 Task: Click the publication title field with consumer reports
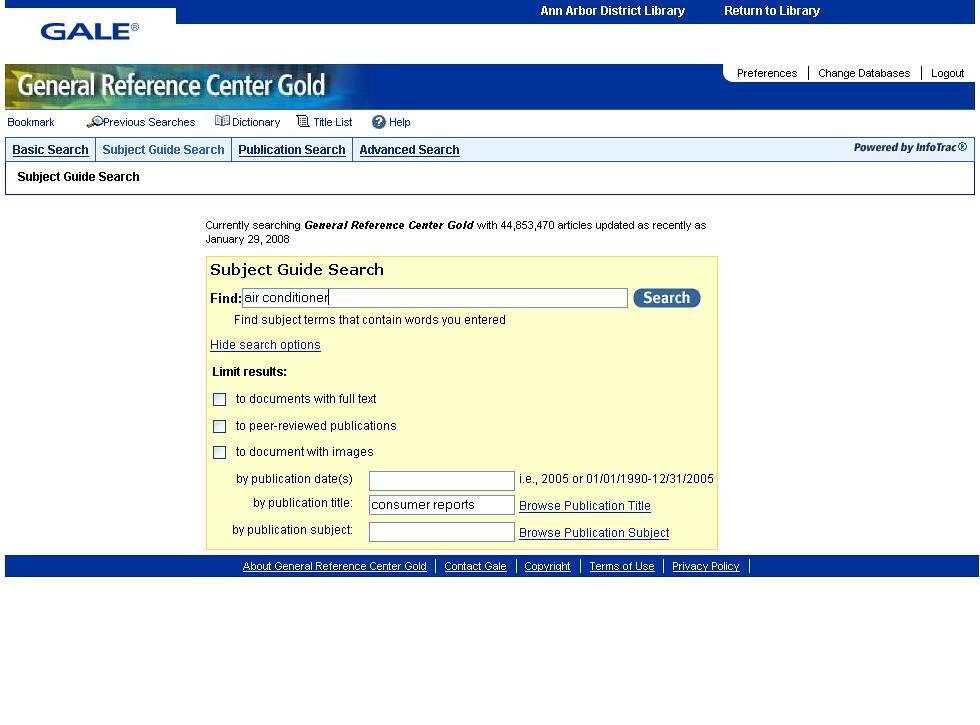coord(442,505)
